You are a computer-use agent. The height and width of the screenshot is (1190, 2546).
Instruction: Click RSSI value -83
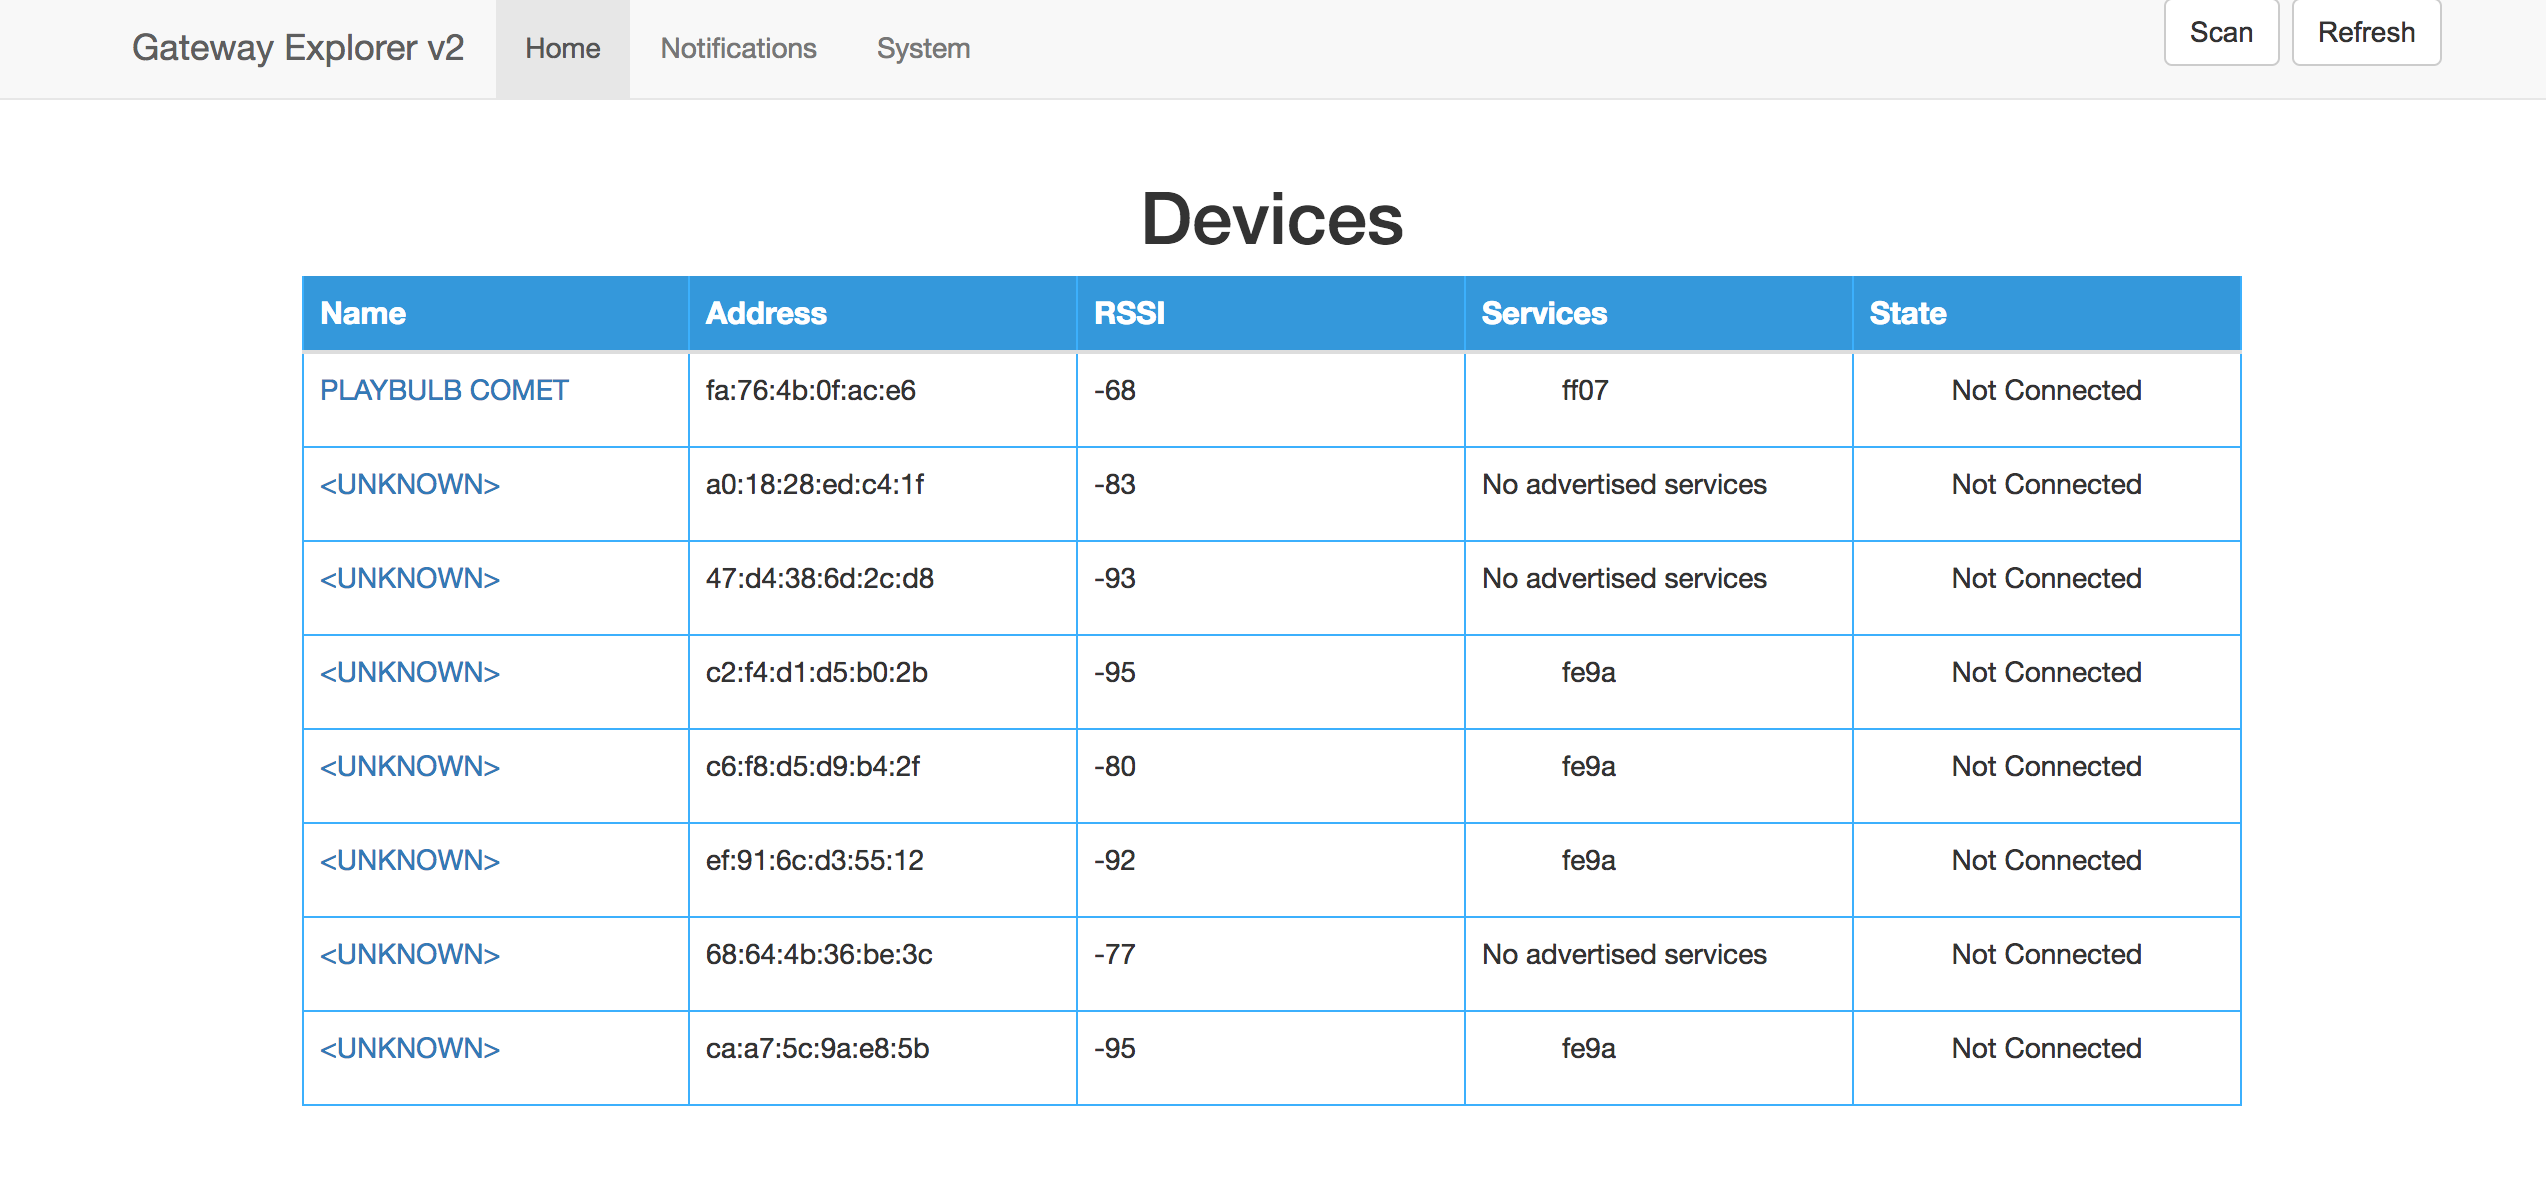(x=1115, y=484)
